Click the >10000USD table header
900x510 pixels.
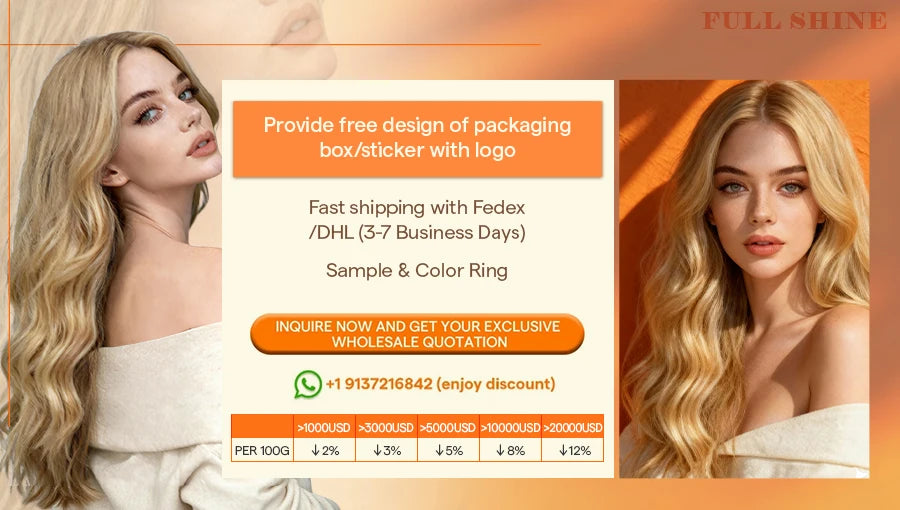pyautogui.click(x=510, y=427)
